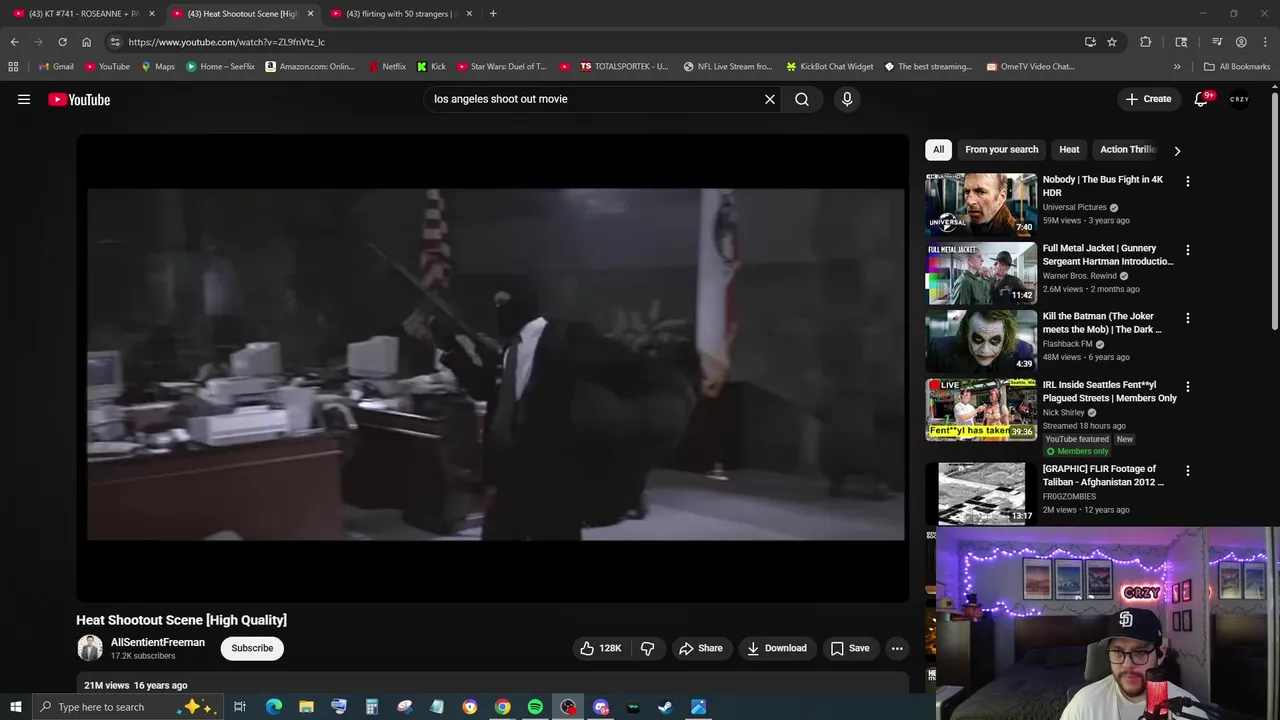1280x720 pixels.
Task: Subscribe to AllSentientFreeman
Action: (252, 648)
